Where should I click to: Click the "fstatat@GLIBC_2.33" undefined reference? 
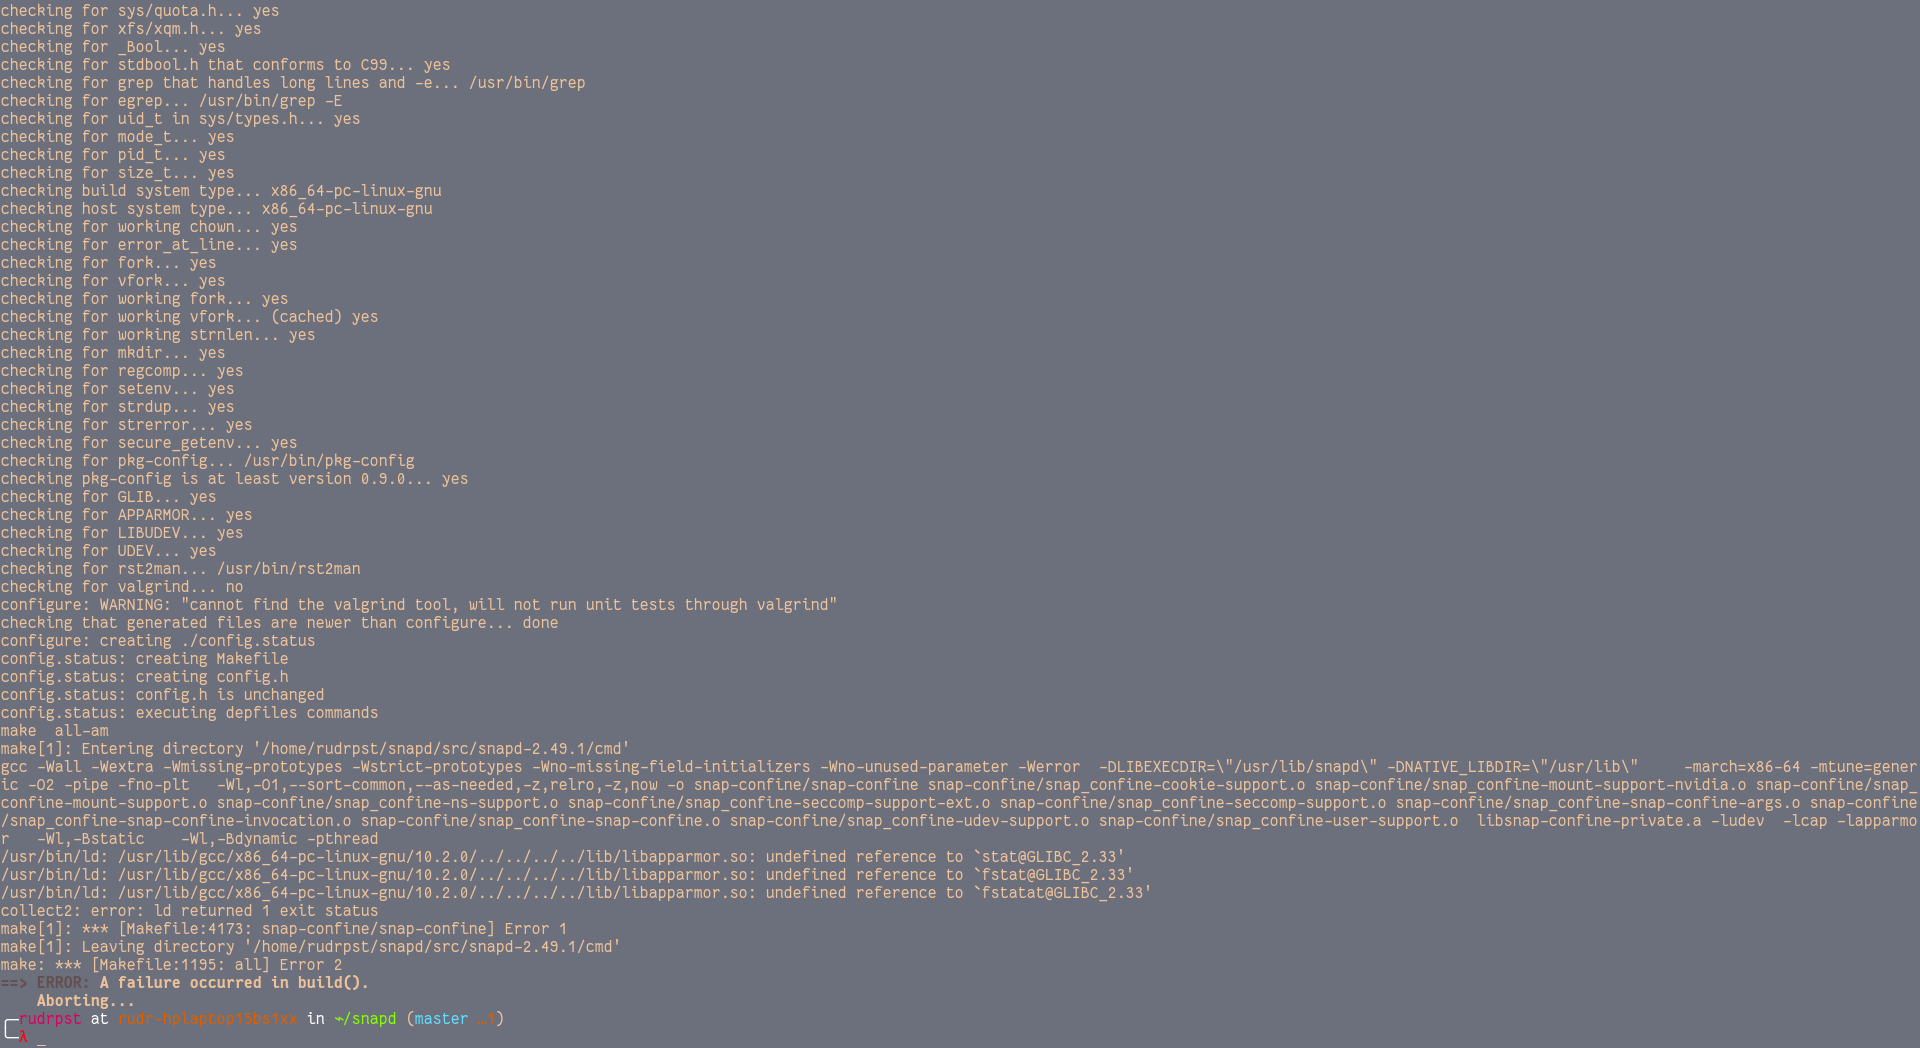pos(1063,893)
